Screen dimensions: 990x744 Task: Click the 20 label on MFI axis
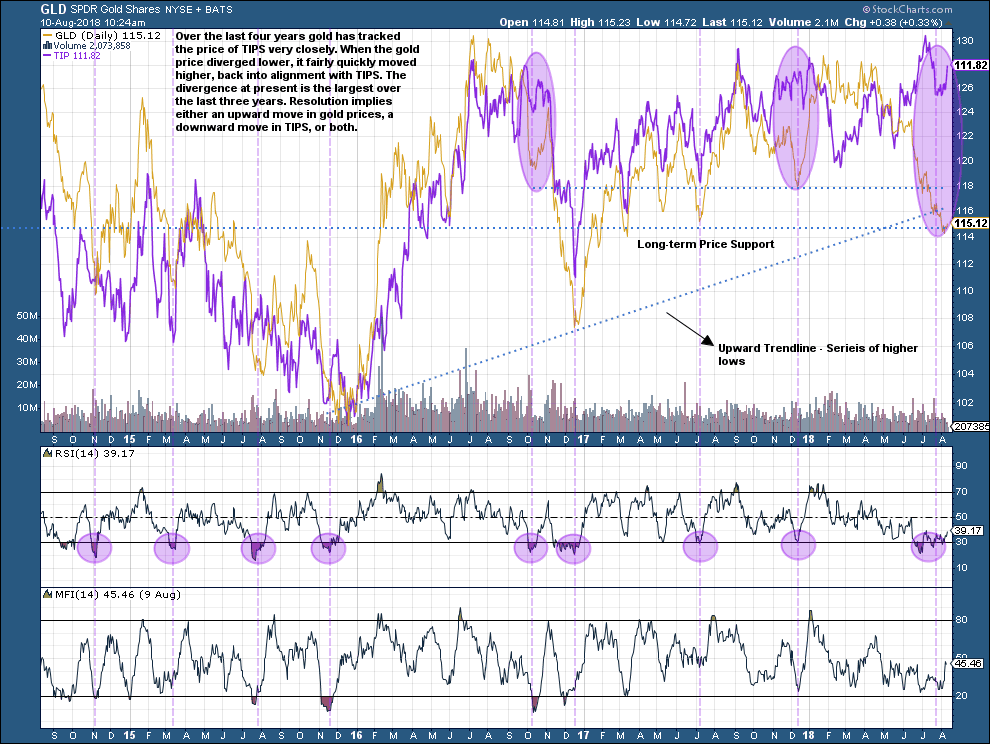(962, 695)
